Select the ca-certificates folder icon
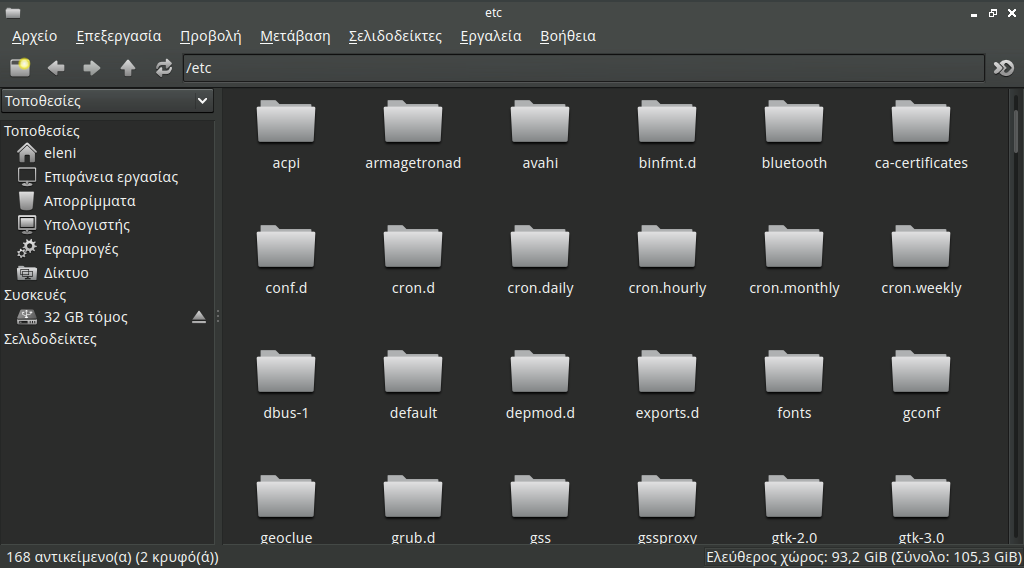Image resolution: width=1024 pixels, height=568 pixels. [921, 122]
